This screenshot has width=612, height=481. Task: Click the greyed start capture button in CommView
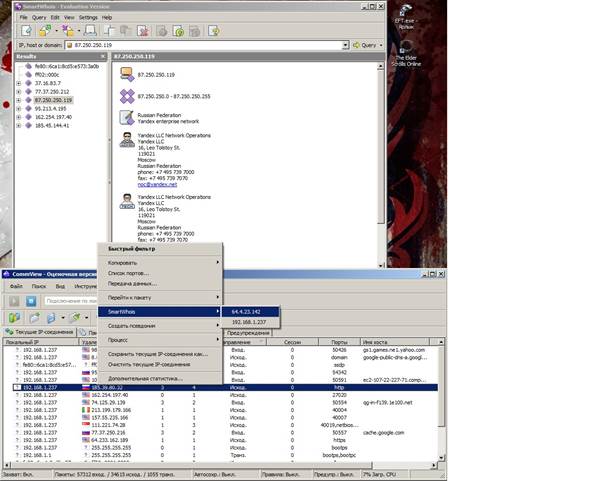point(14,301)
